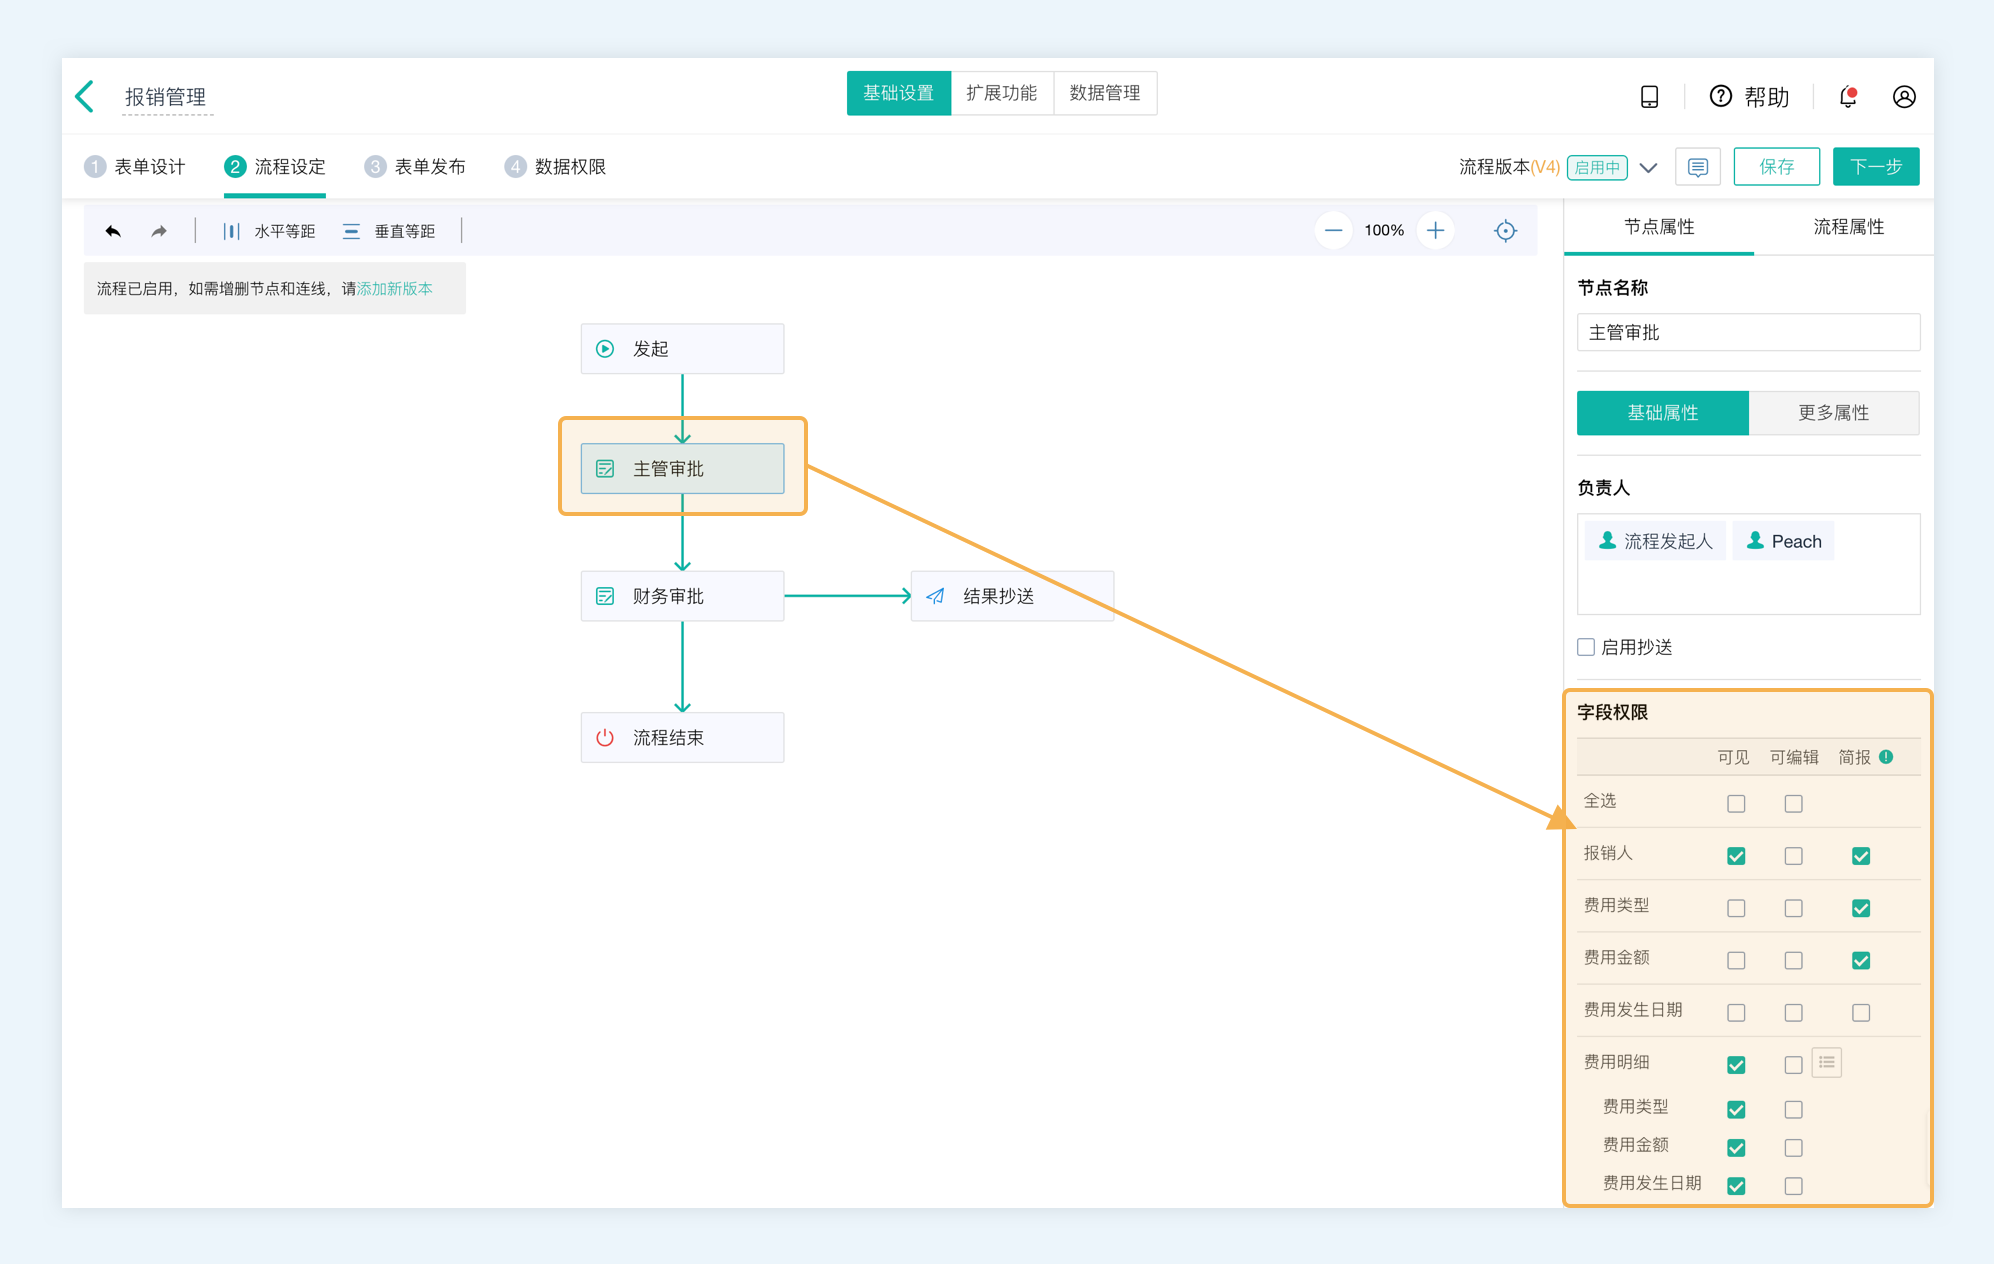Click the 节点名称 input field
The height and width of the screenshot is (1264, 1994).
coord(1747,333)
